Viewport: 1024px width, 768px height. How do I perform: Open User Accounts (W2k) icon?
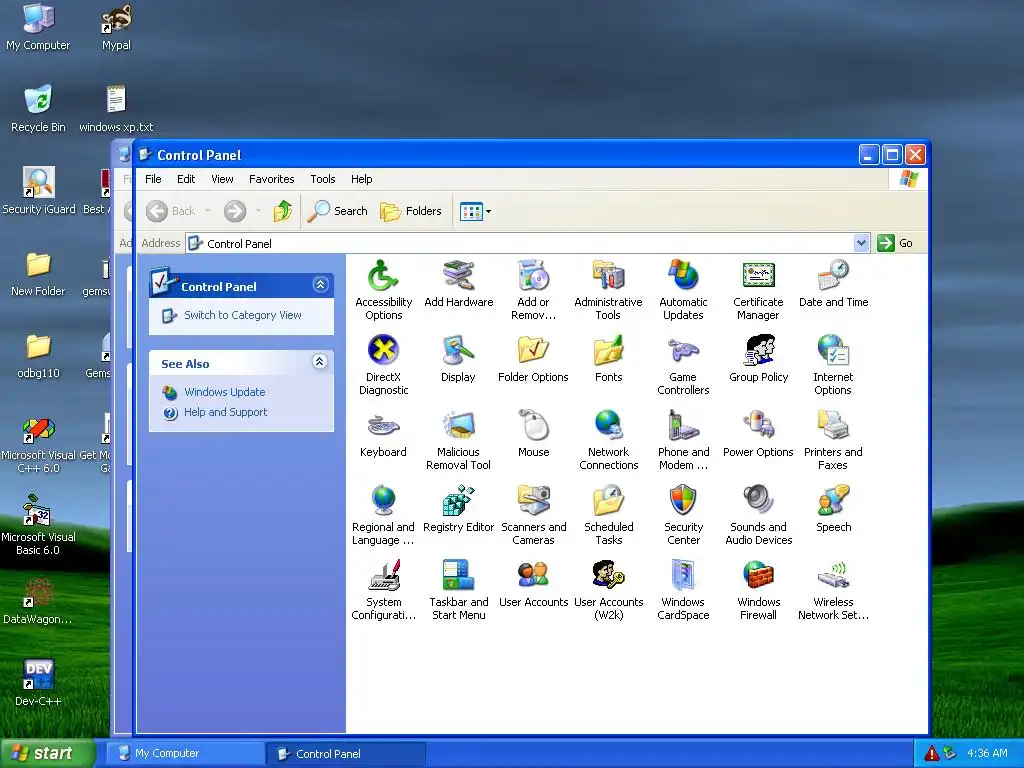608,576
